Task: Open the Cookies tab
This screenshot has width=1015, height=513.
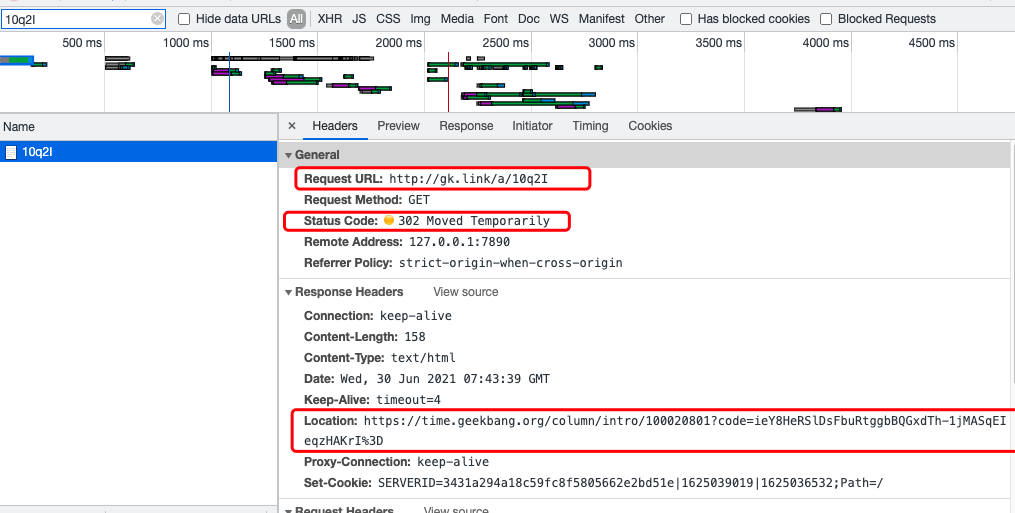Action: [x=650, y=126]
